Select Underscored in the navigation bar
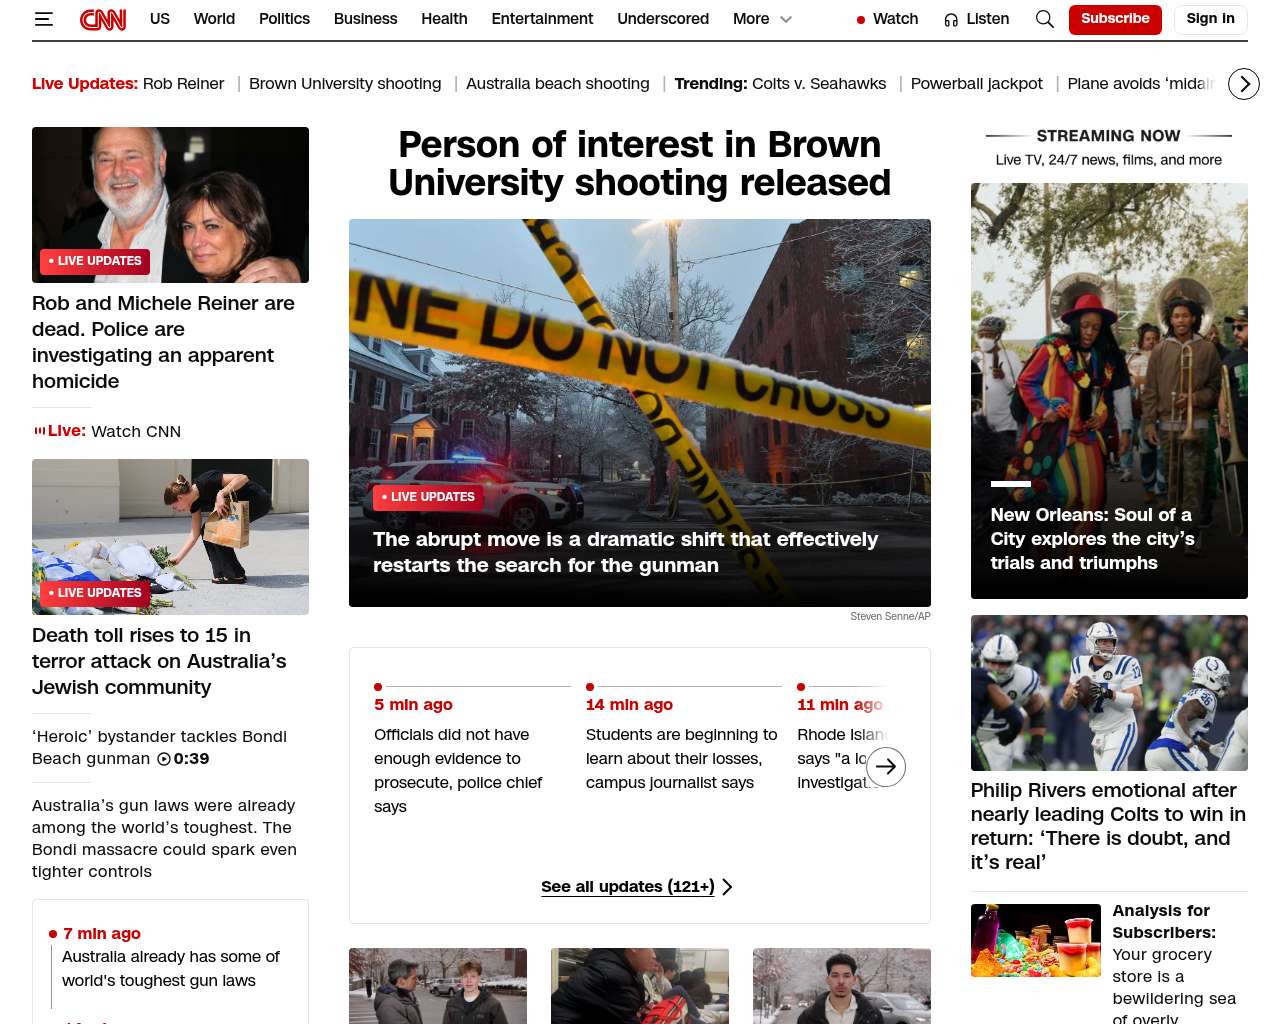Viewport: 1280px width, 1024px height. pos(662,19)
